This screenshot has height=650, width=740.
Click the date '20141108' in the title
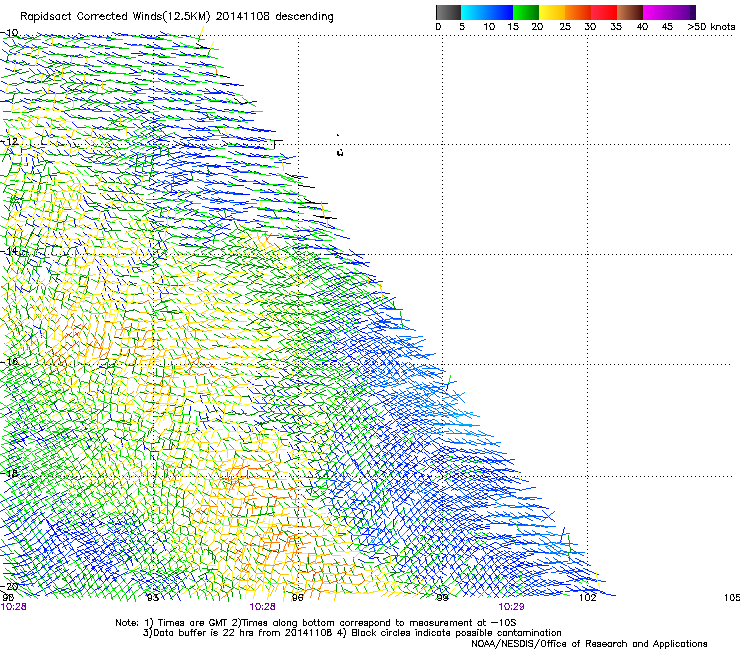[x=243, y=16]
